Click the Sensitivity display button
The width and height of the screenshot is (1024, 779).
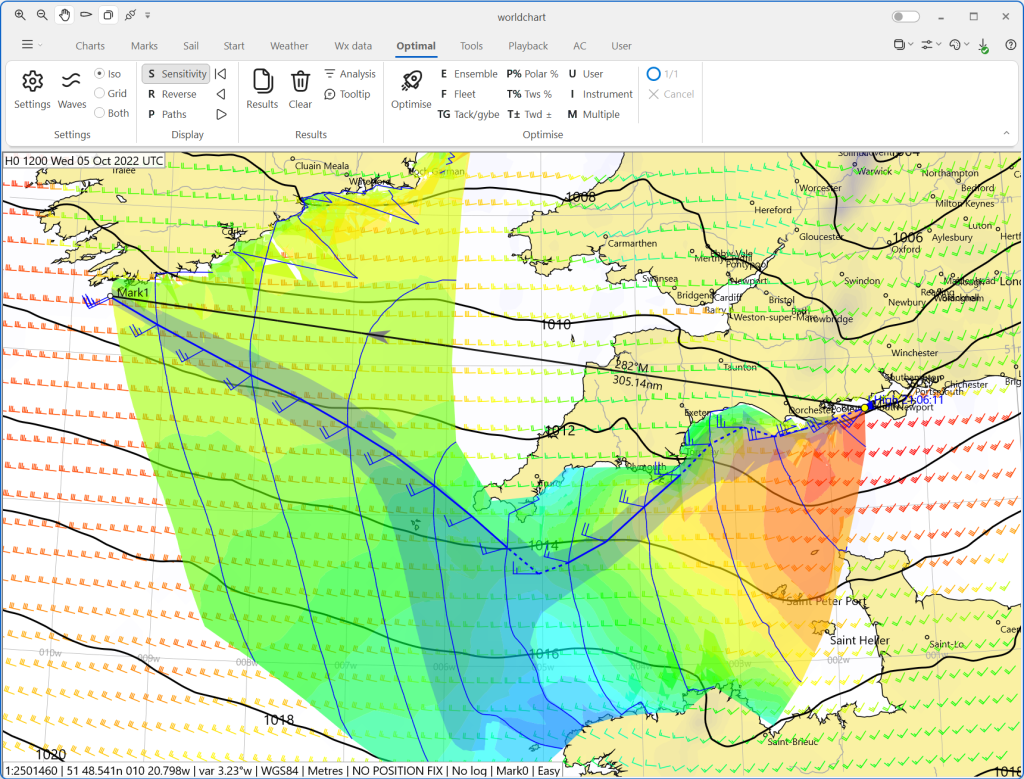176,74
